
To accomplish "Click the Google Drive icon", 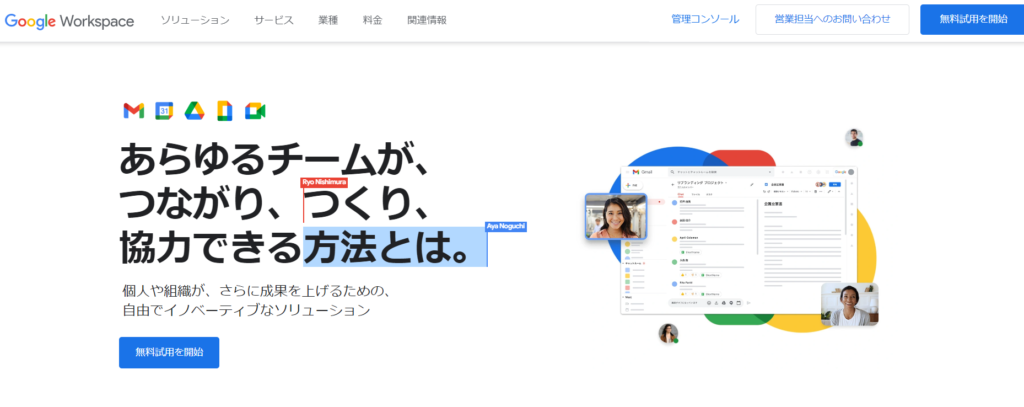I will click(194, 111).
